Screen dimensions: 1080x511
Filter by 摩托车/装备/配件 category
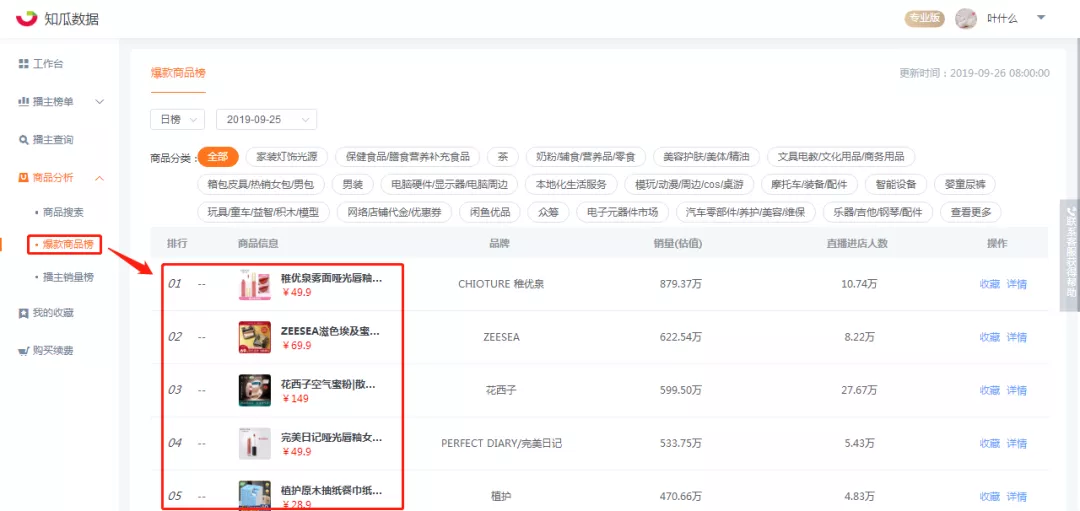(809, 185)
